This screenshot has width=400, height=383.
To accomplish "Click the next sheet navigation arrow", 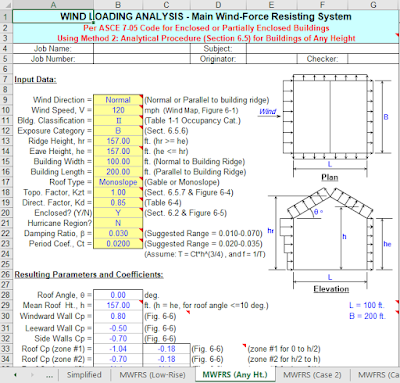I will pos(32,375).
